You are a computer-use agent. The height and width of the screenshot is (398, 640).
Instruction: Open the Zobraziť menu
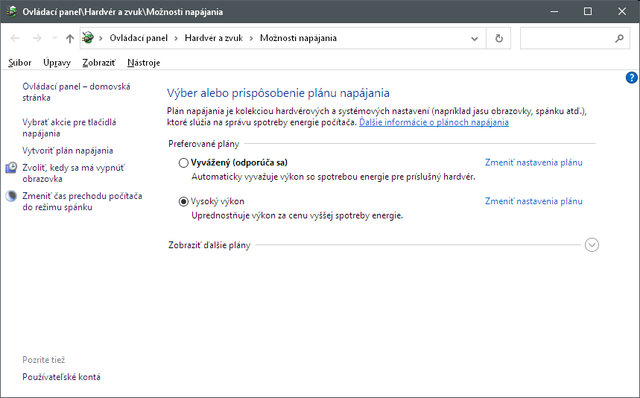coord(99,62)
